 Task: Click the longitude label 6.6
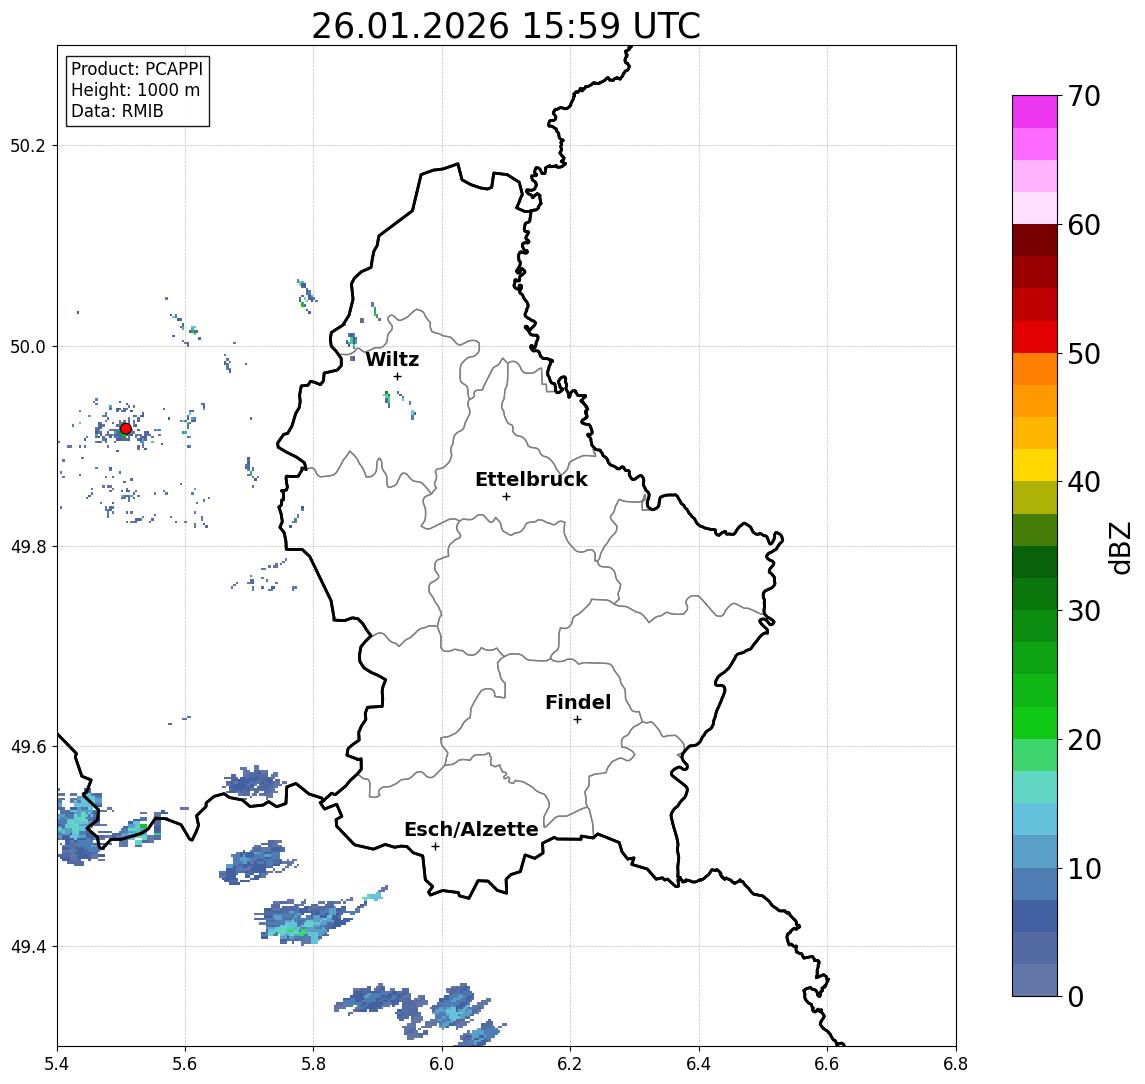click(827, 1064)
